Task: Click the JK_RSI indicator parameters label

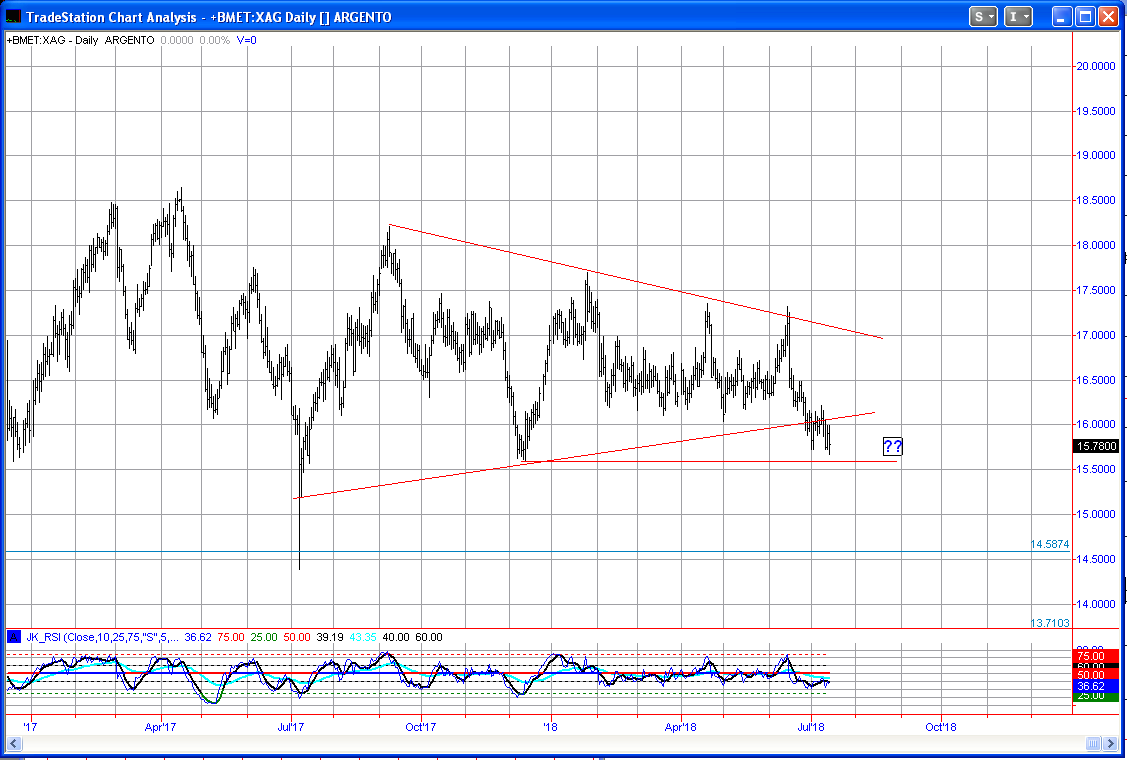Action: tap(104, 637)
